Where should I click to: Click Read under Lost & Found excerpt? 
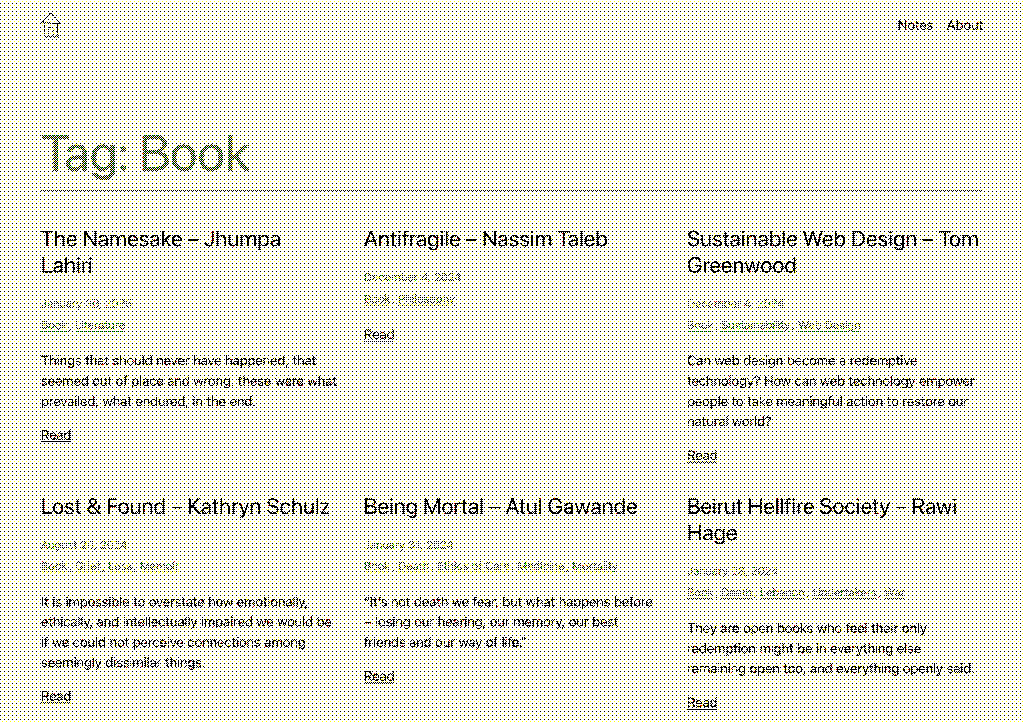[x=56, y=696]
